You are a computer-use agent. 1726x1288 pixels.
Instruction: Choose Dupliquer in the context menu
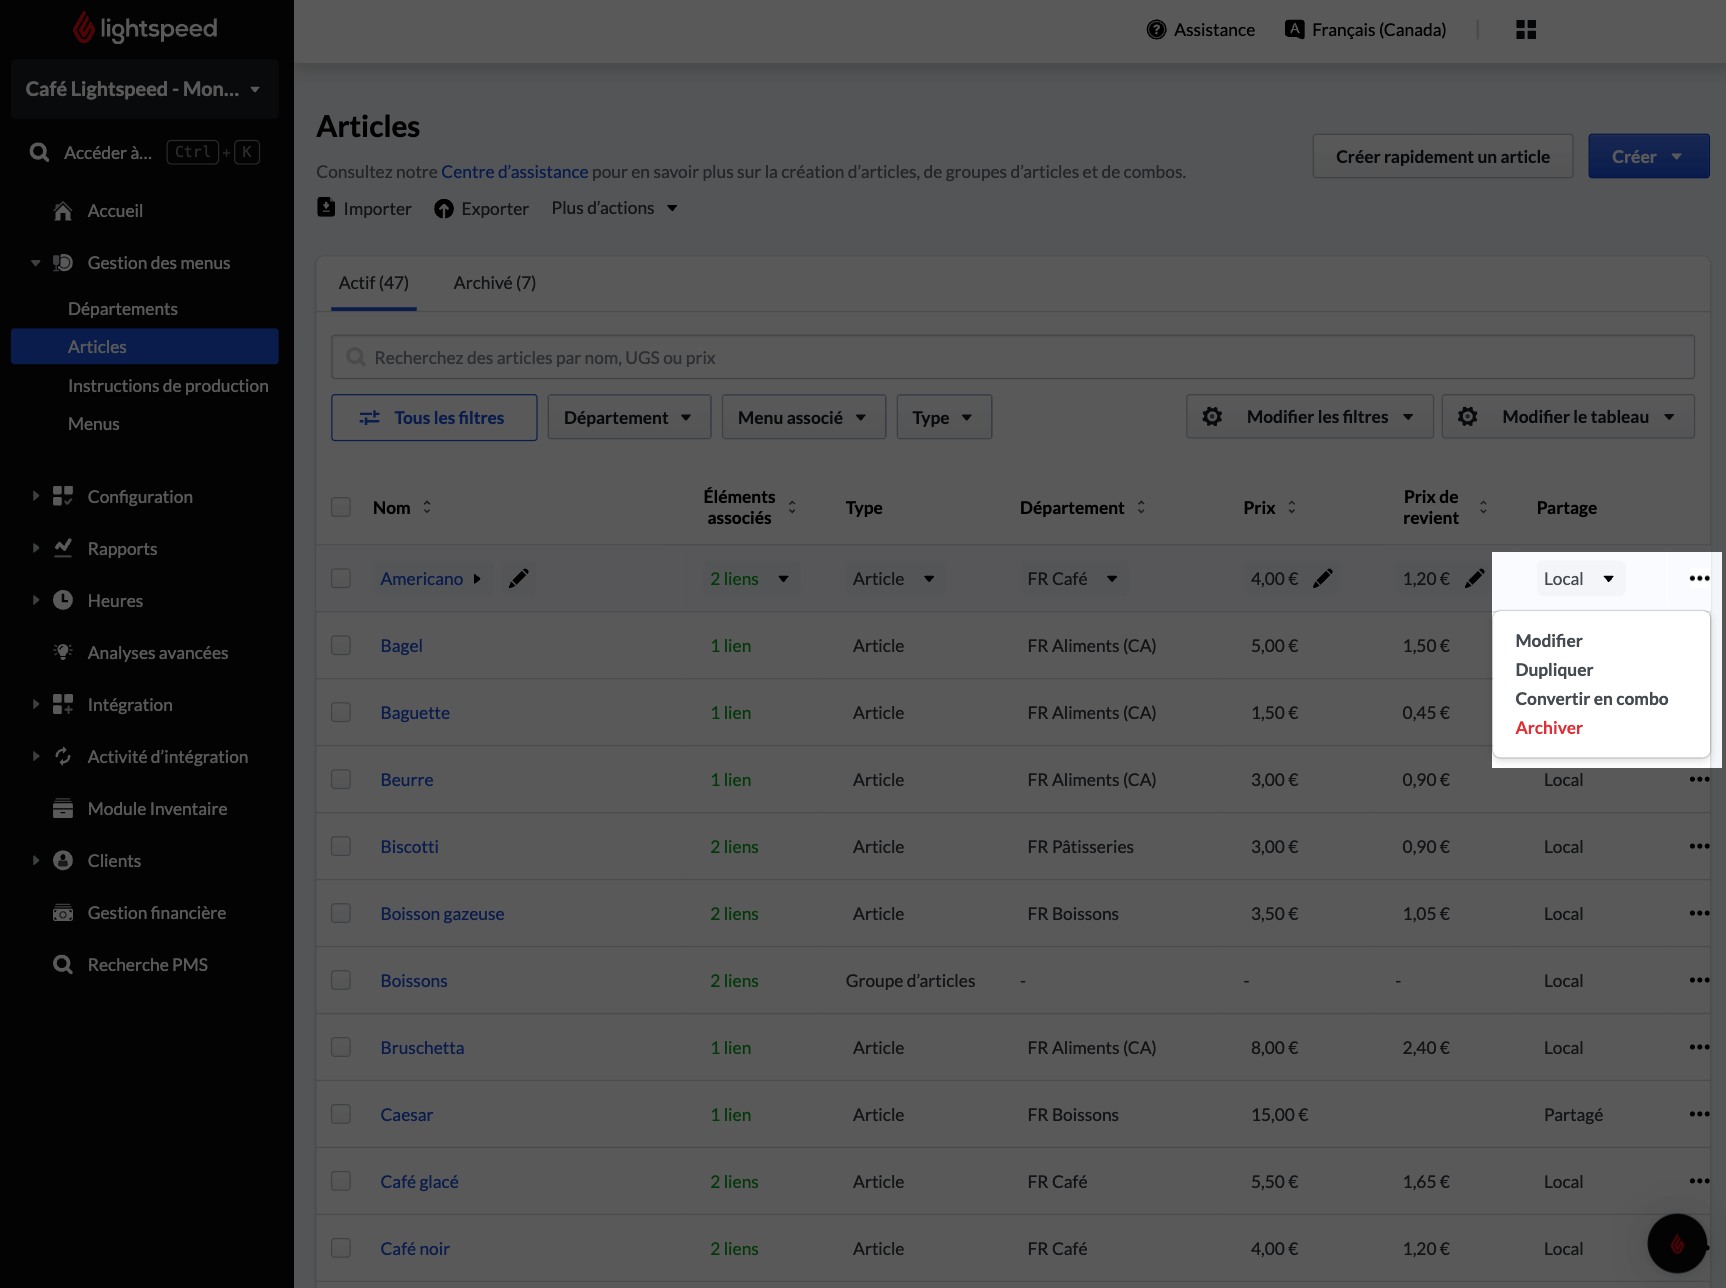point(1554,669)
